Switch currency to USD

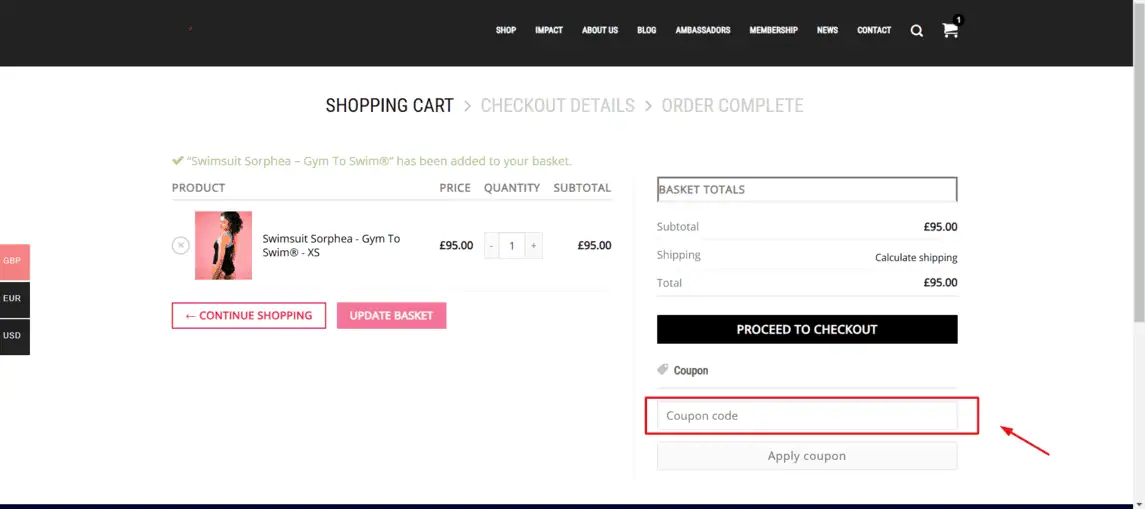tap(15, 336)
